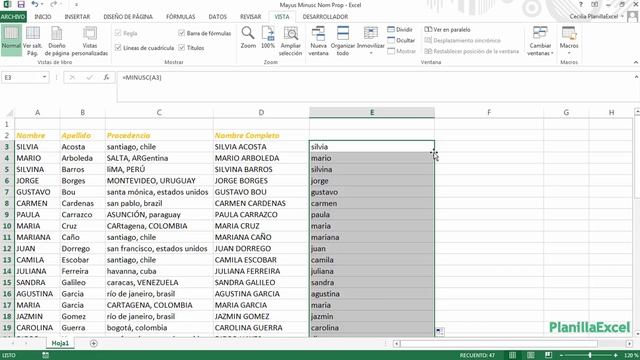Viewport: 640px width, 360px height.
Task: Open Undo history dropdown arrow
Action: [42, 5]
